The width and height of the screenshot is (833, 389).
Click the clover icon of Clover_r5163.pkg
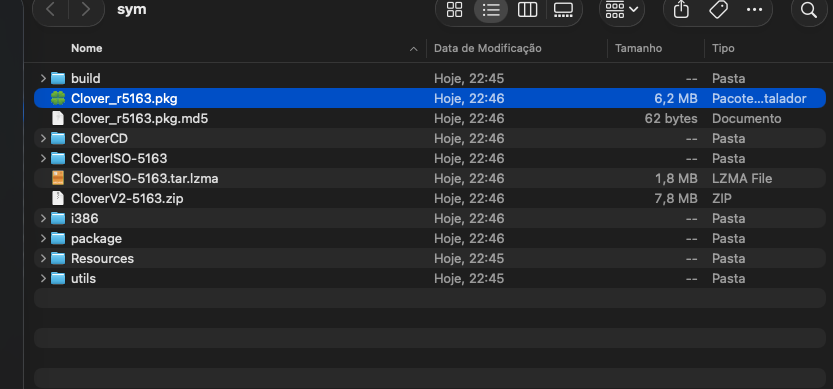[58, 98]
